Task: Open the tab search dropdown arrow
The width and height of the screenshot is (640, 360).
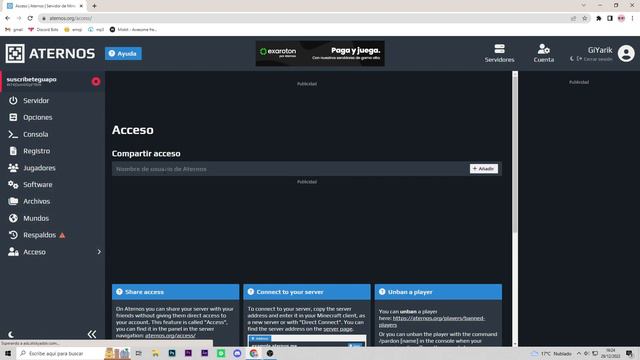Action: [x=584, y=5]
